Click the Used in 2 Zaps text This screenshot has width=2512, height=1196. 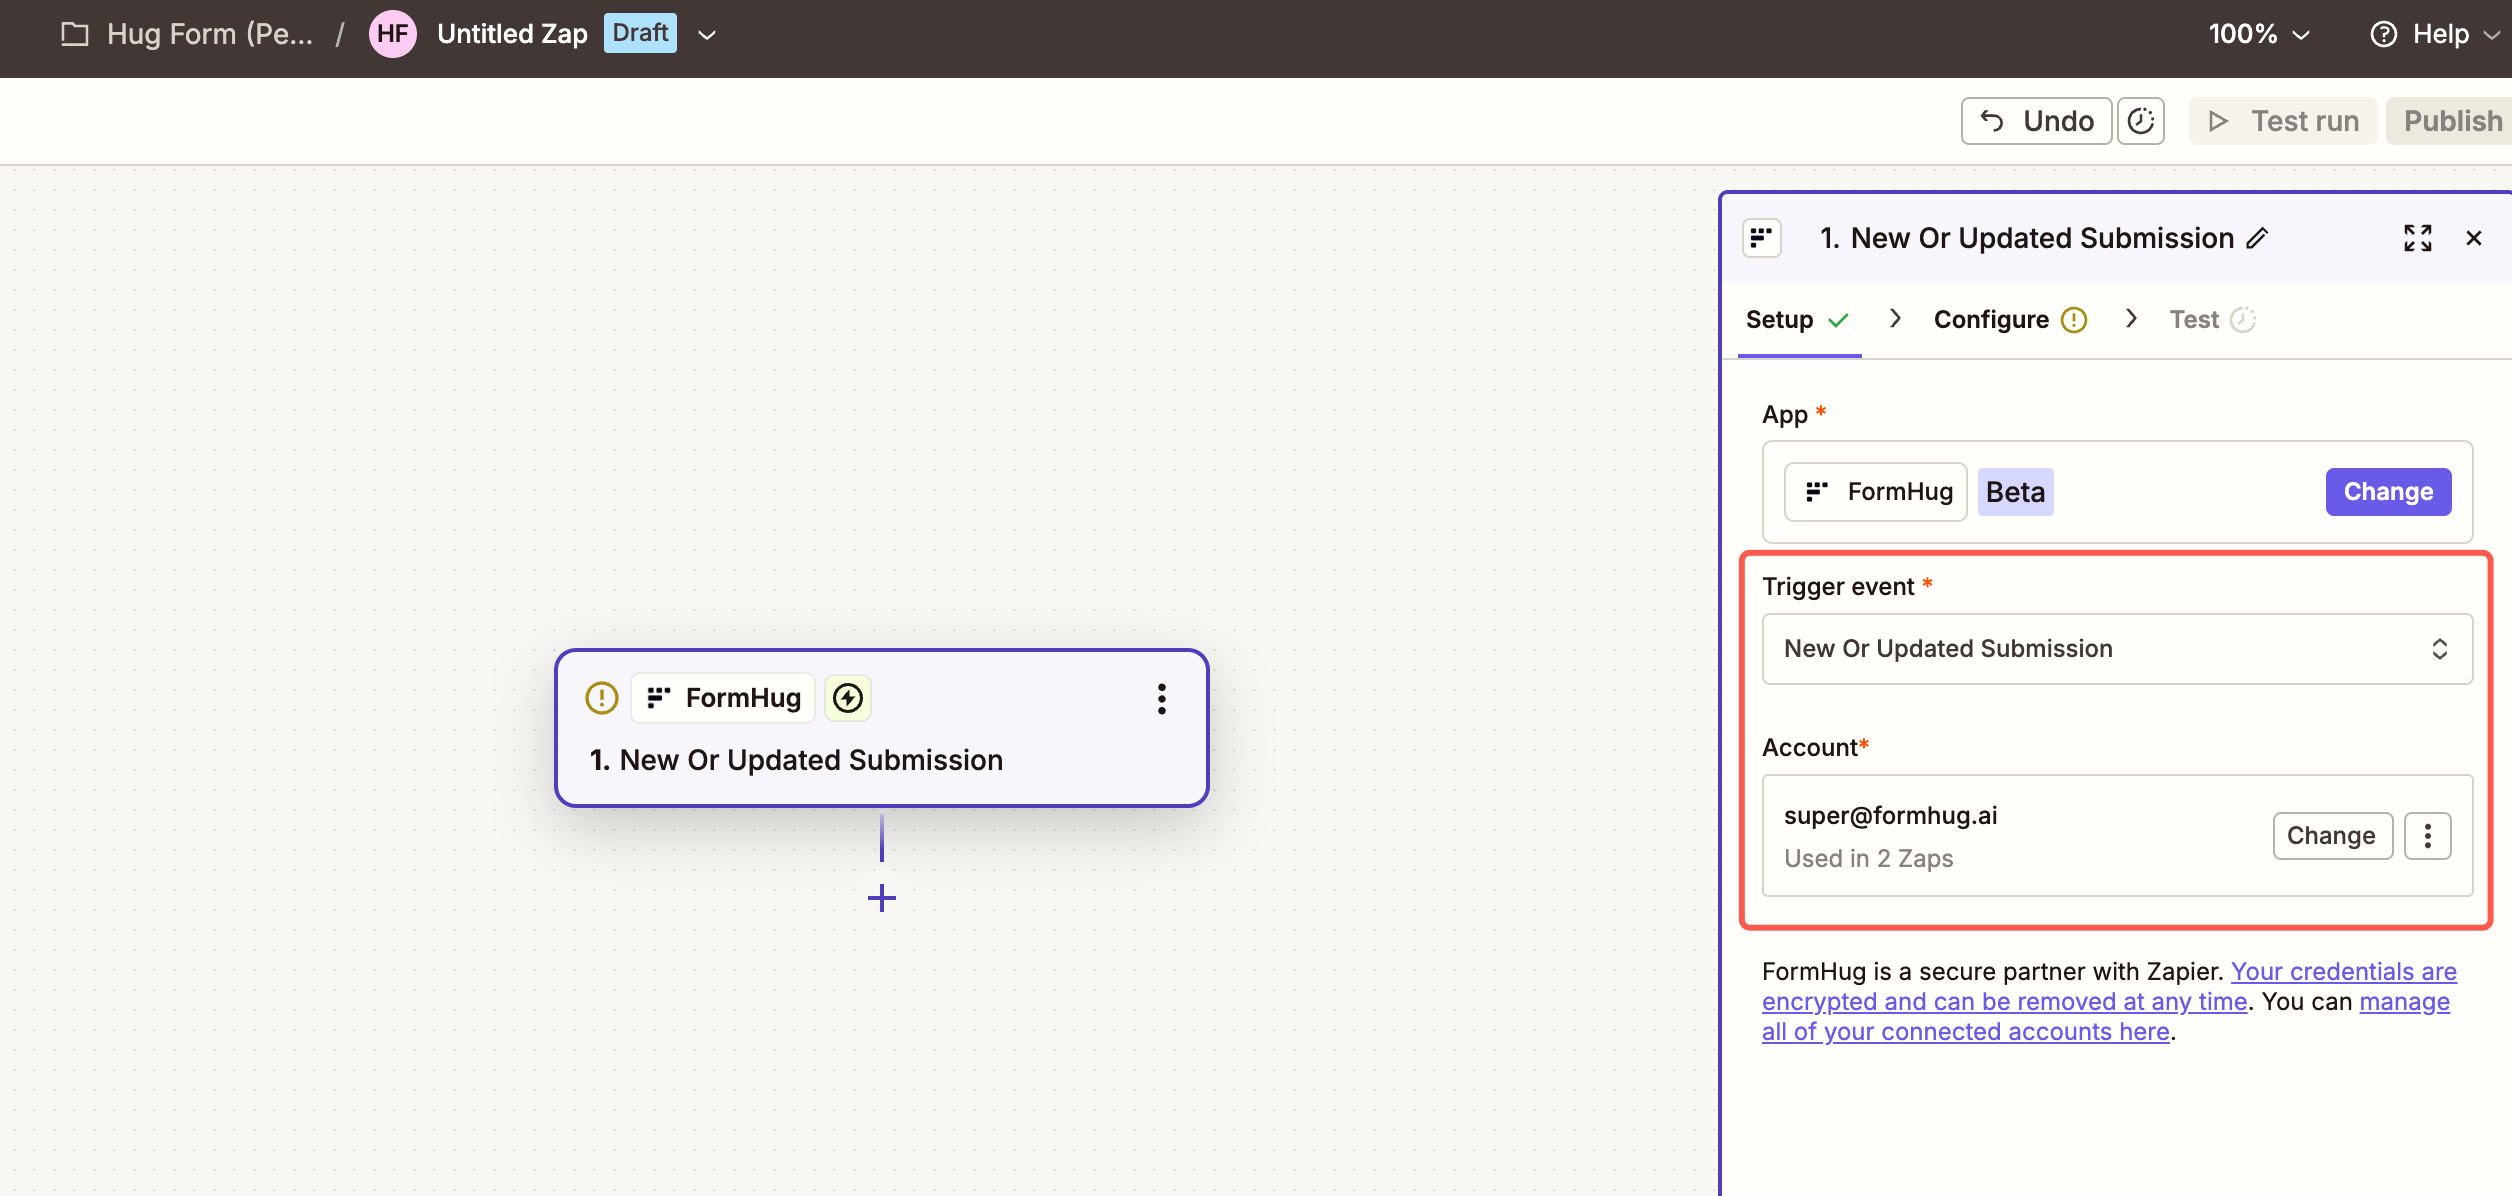pos(1868,859)
